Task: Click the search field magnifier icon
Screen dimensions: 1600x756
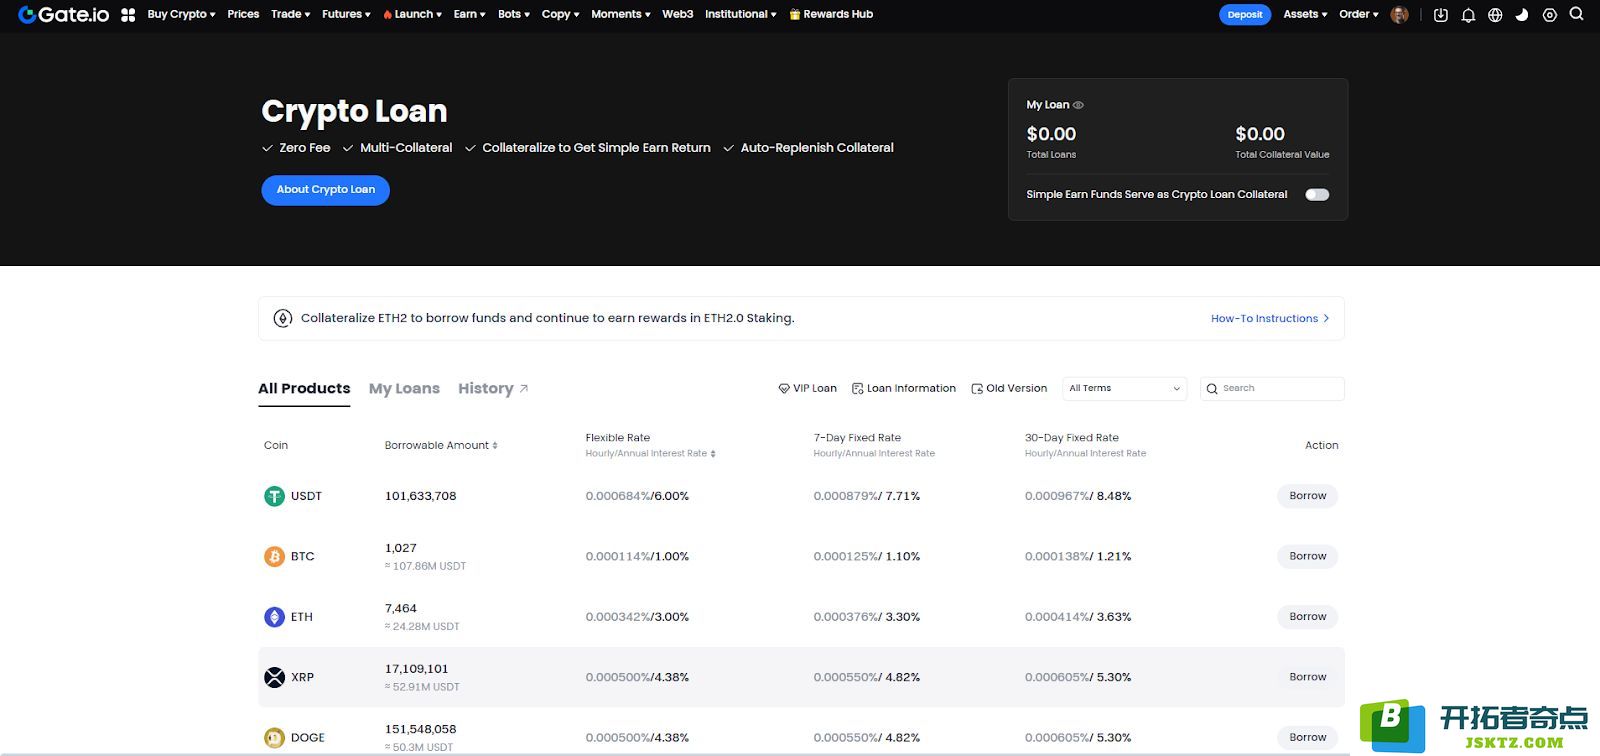Action: click(1212, 388)
